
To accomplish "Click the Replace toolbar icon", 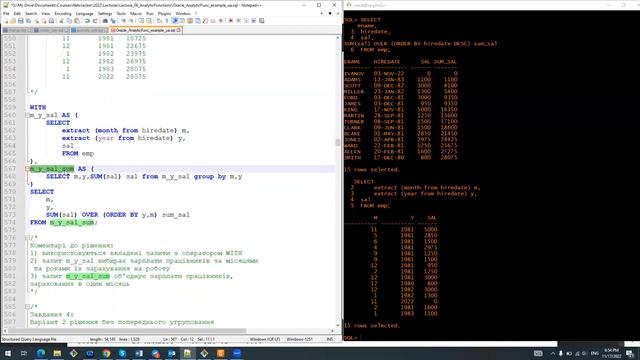I will coord(113,21).
